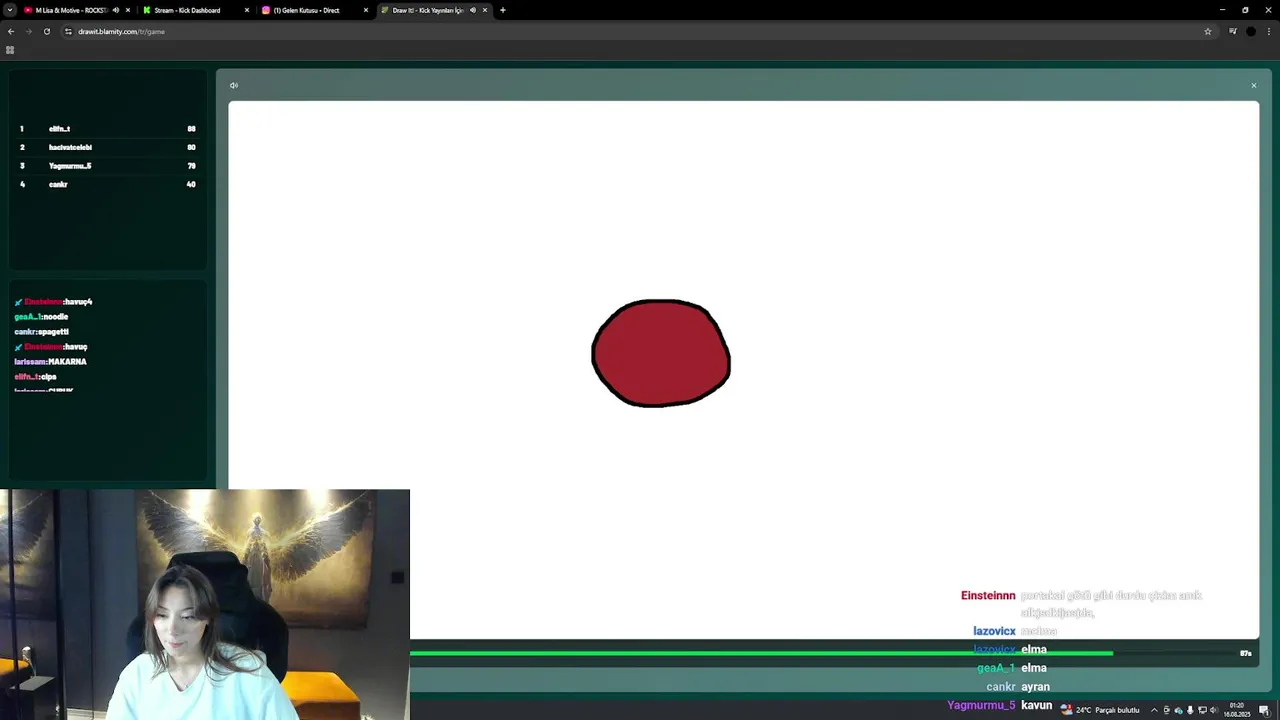
Task: Close the drawing panel with X
Action: [1253, 85]
